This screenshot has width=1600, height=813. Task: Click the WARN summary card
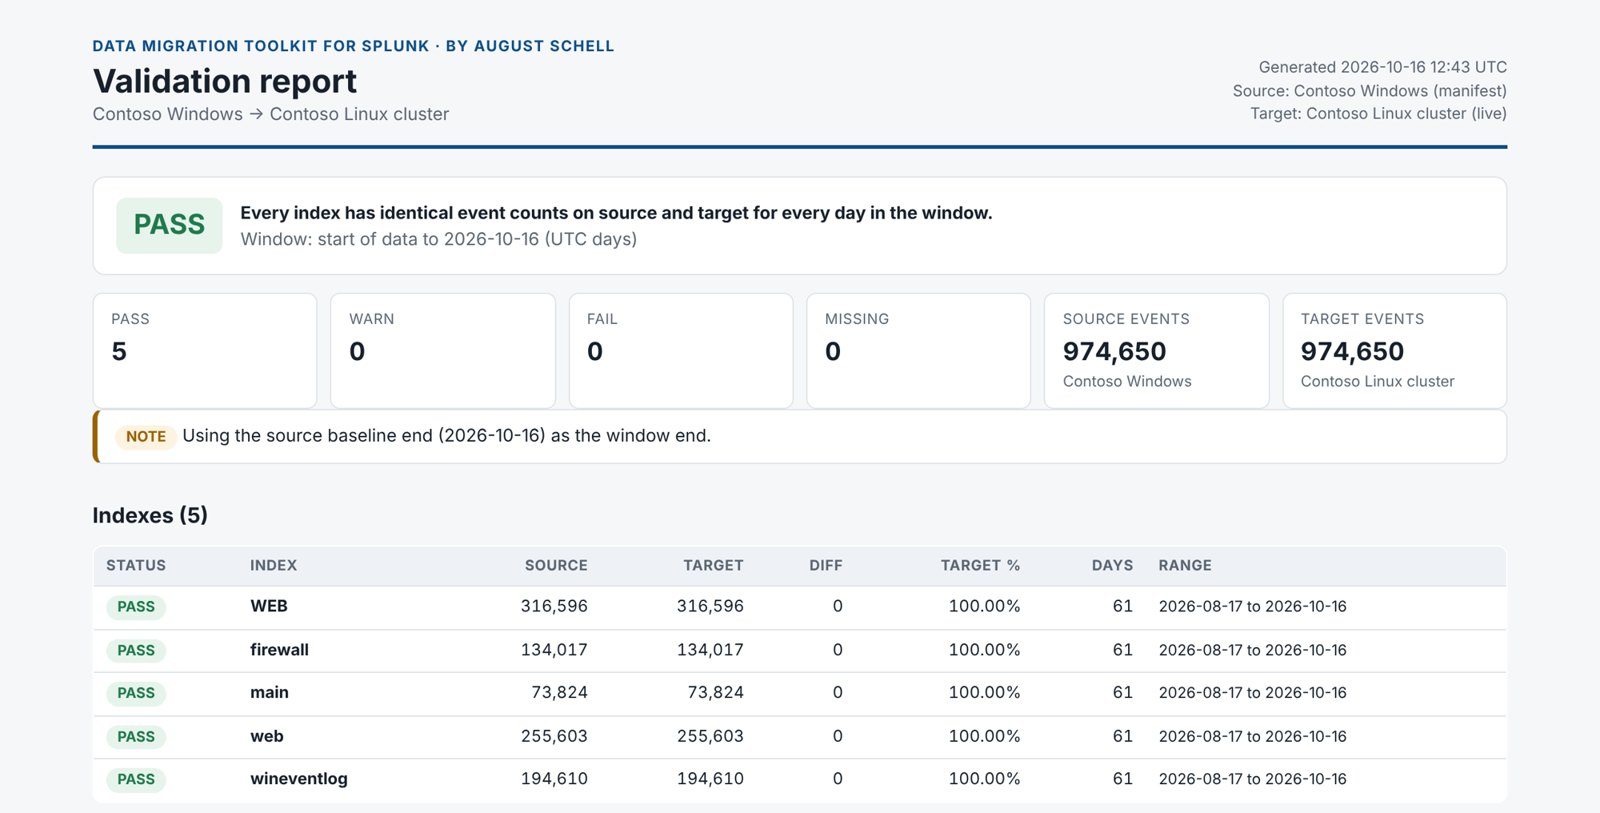tap(443, 350)
